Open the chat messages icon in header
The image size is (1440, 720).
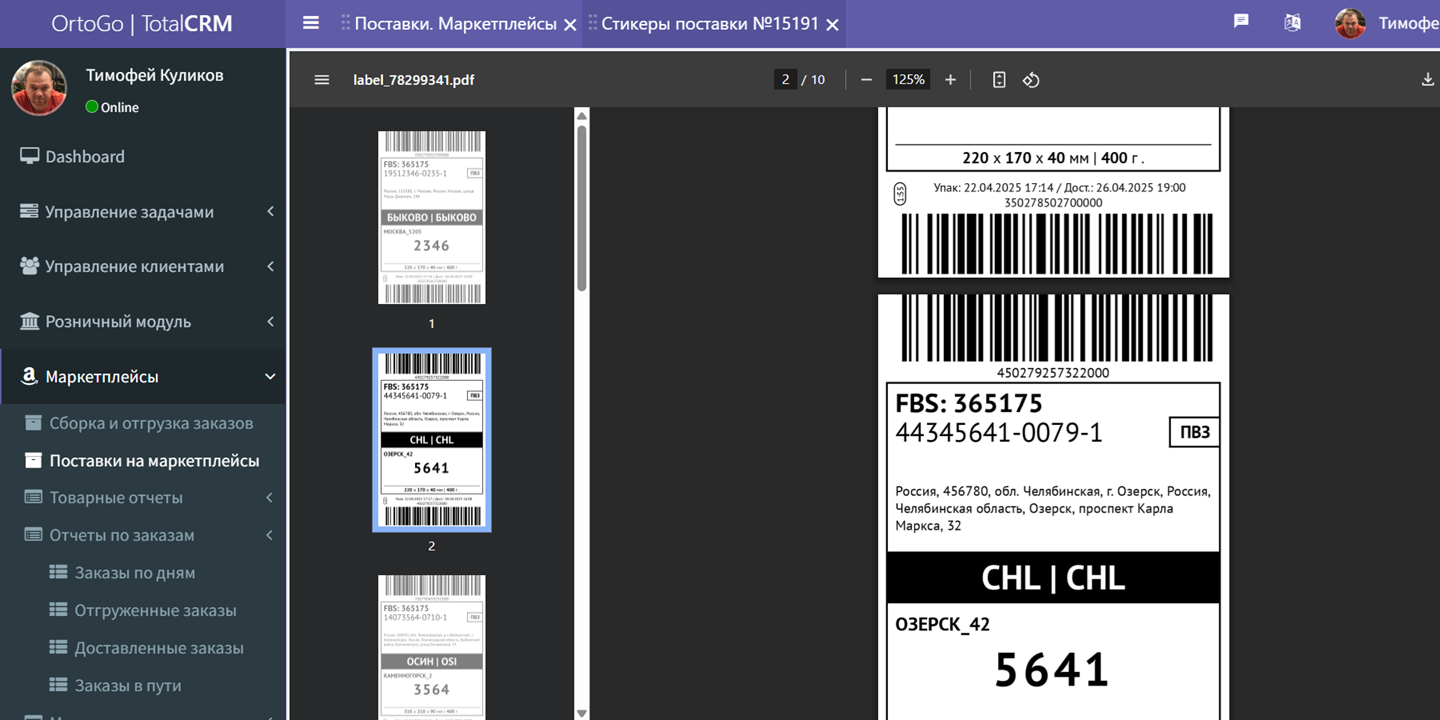1241,21
